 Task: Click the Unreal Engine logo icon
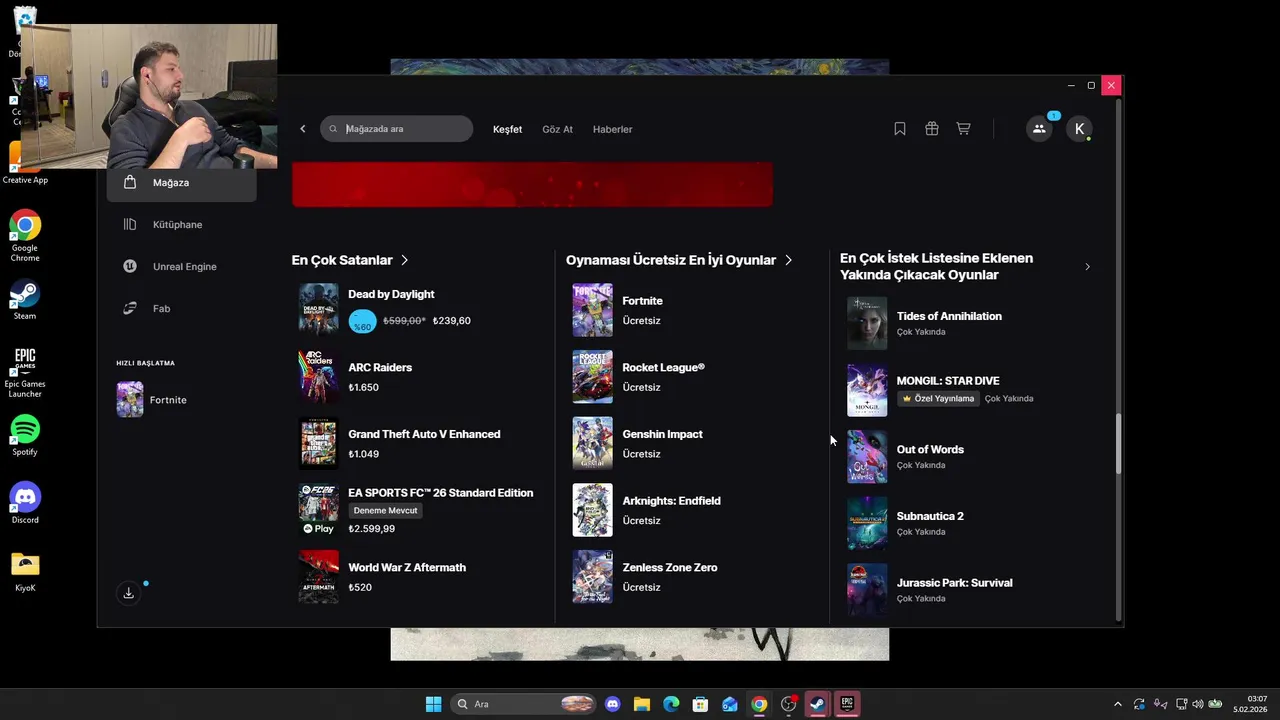[x=130, y=266]
